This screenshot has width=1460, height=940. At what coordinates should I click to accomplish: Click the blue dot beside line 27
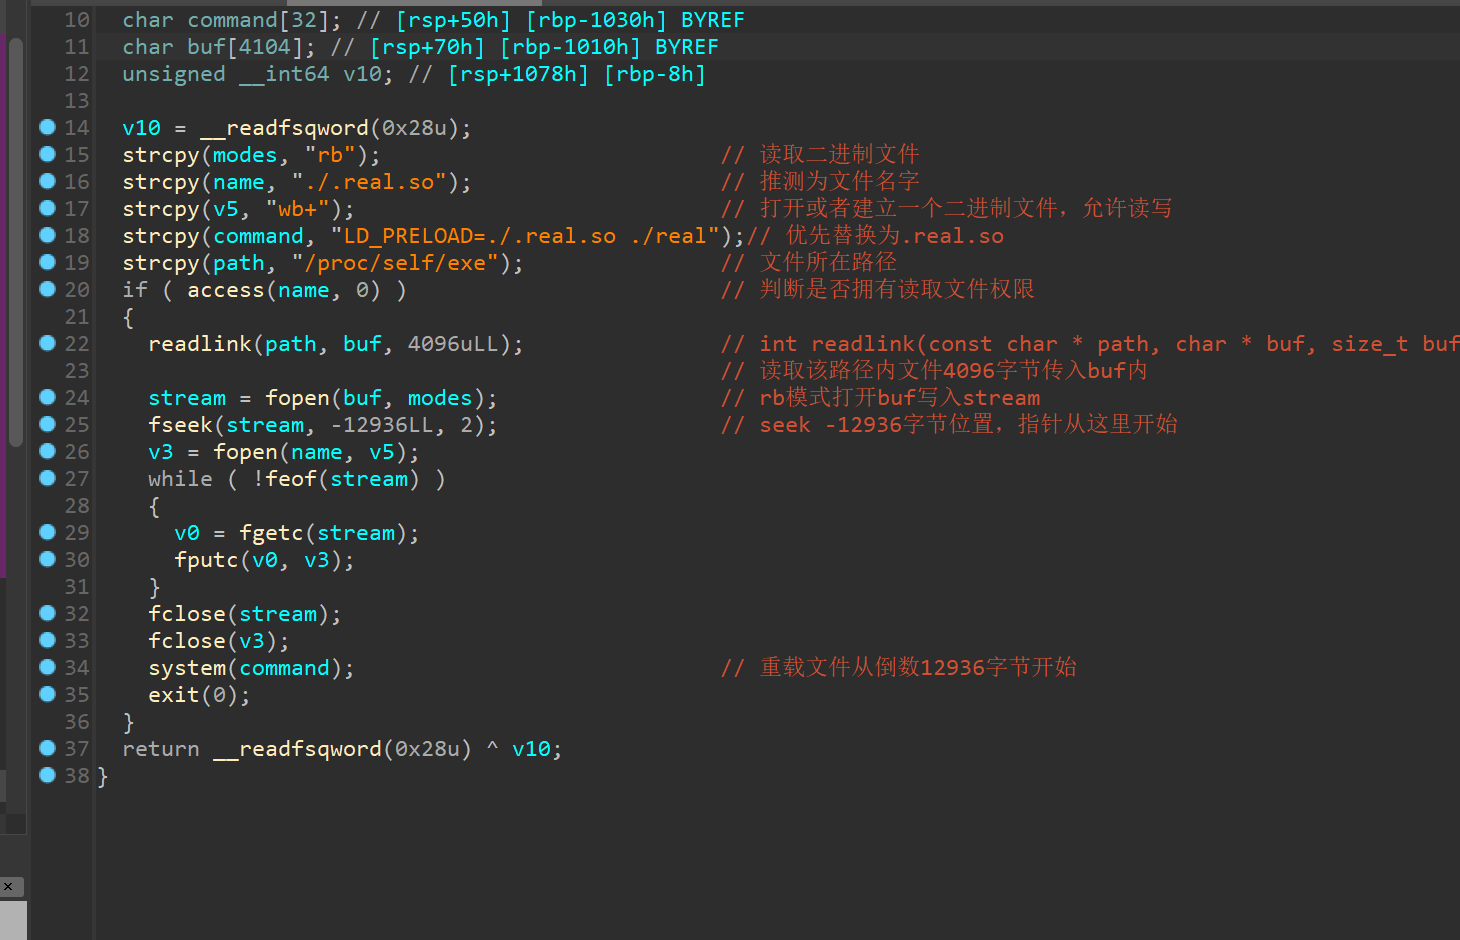[47, 478]
